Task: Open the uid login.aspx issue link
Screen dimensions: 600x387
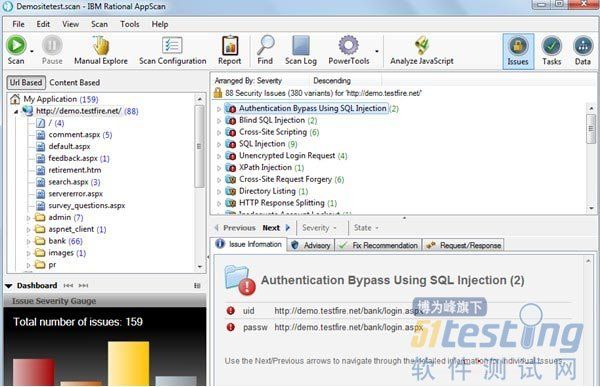Action: click(349, 311)
